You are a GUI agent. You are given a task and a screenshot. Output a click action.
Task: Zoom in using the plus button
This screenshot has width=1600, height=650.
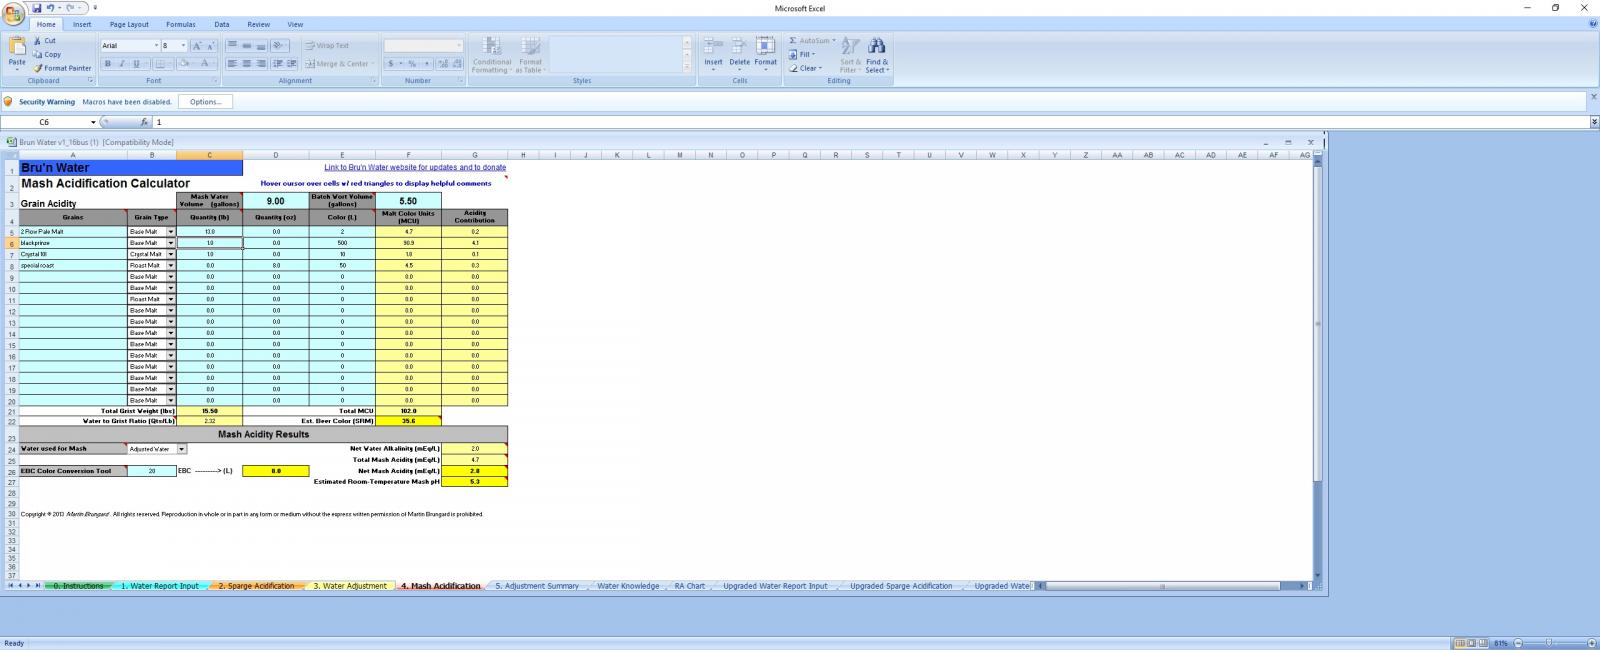coord(1590,643)
